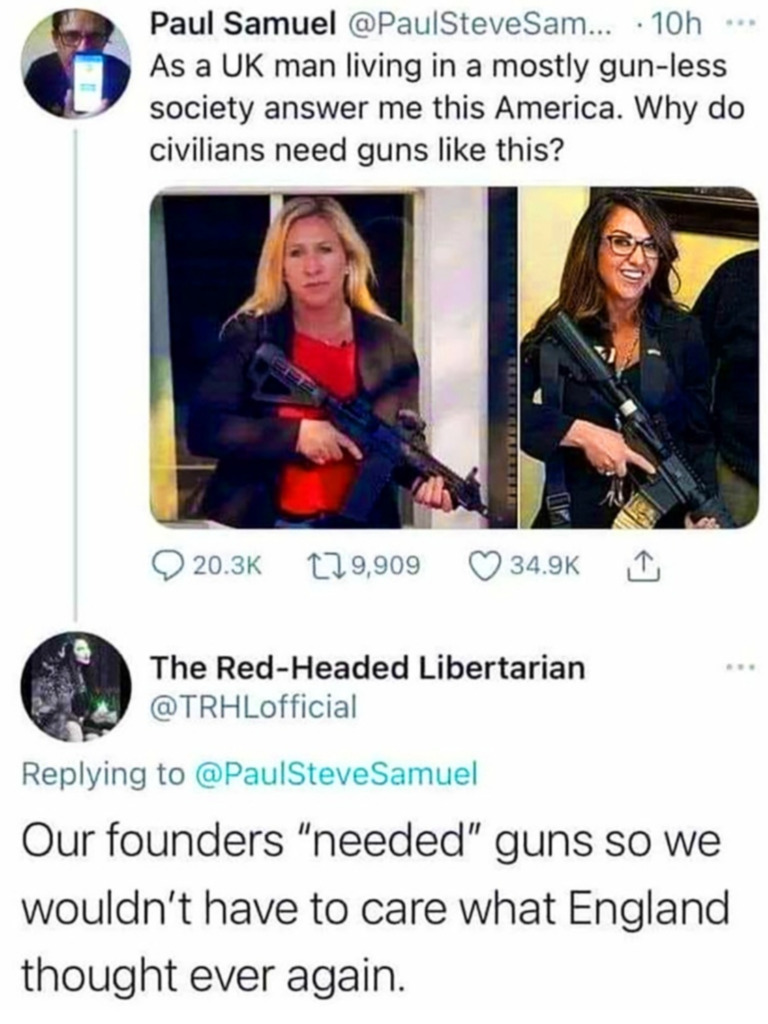This screenshot has width=768, height=1024.
Task: Like the tweet with the heart icon
Action: click(485, 566)
